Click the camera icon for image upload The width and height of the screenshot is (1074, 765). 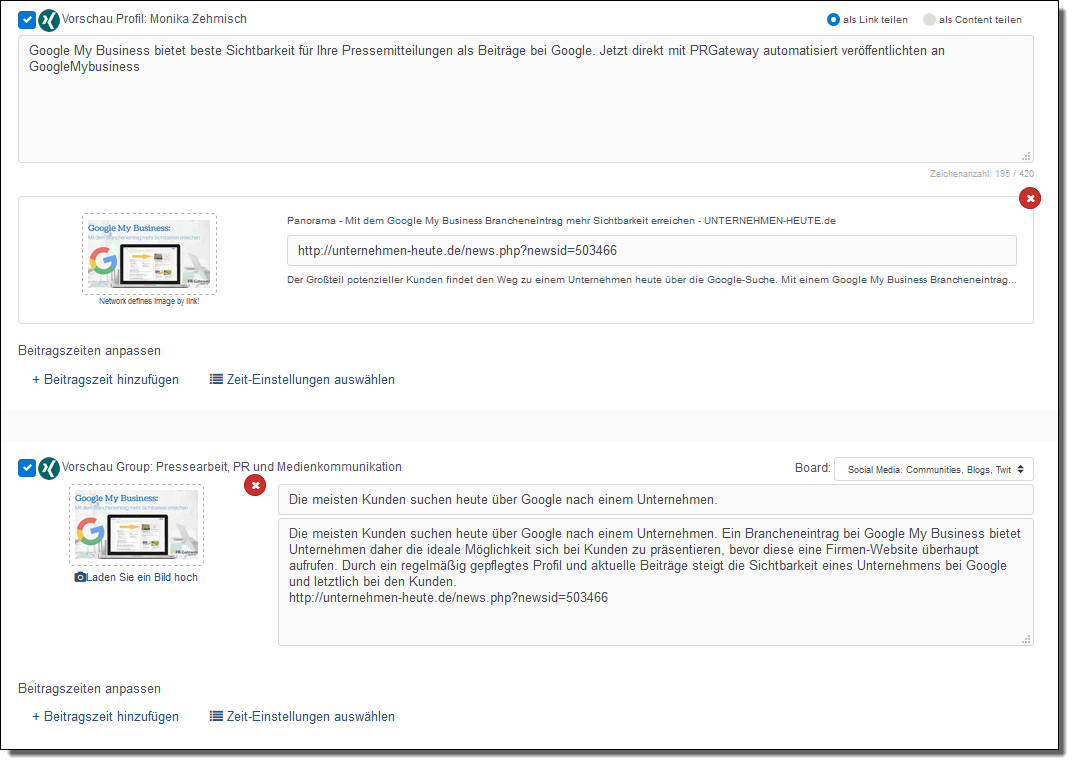(x=80, y=577)
